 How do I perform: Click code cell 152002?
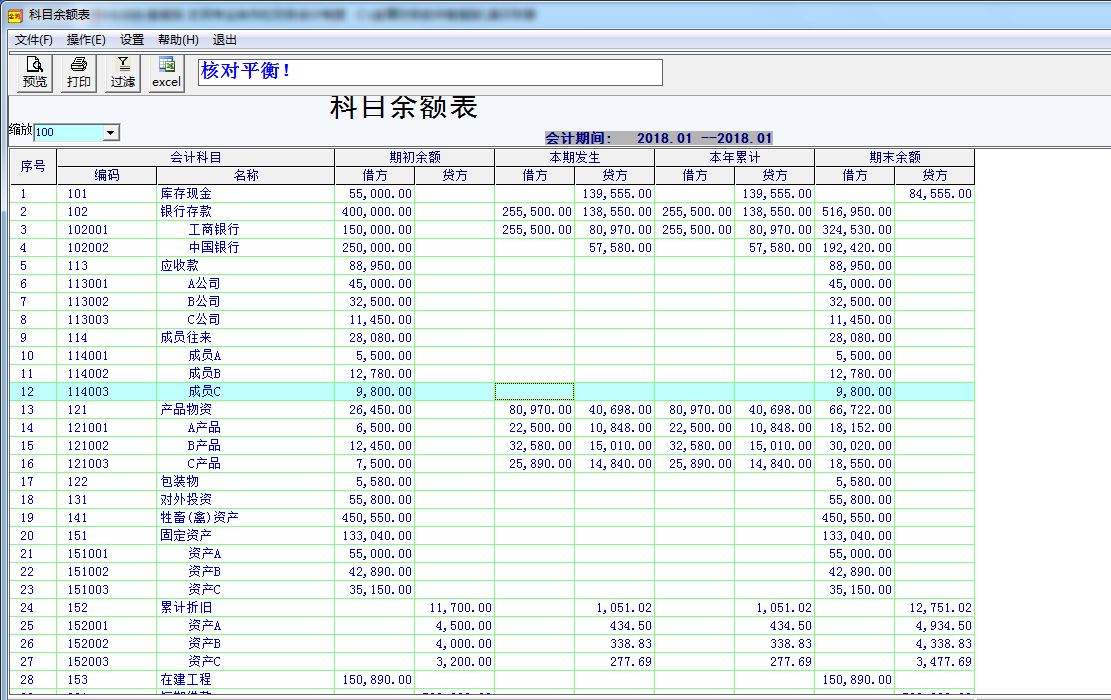pos(107,644)
